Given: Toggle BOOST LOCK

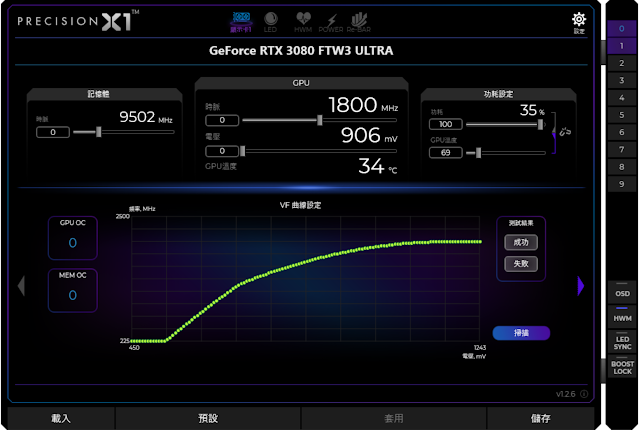Looking at the screenshot, I should pyautogui.click(x=622, y=366).
